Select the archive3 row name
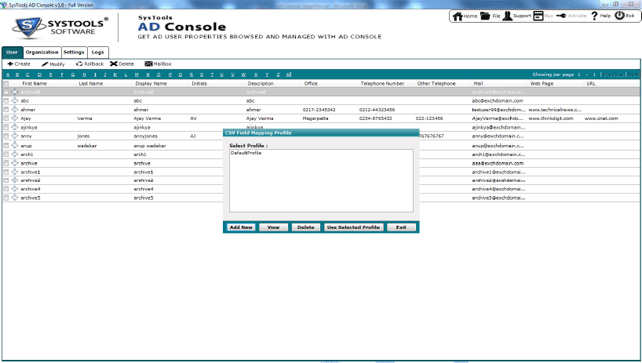Image resolution: width=642 pixels, height=363 pixels. [30, 180]
